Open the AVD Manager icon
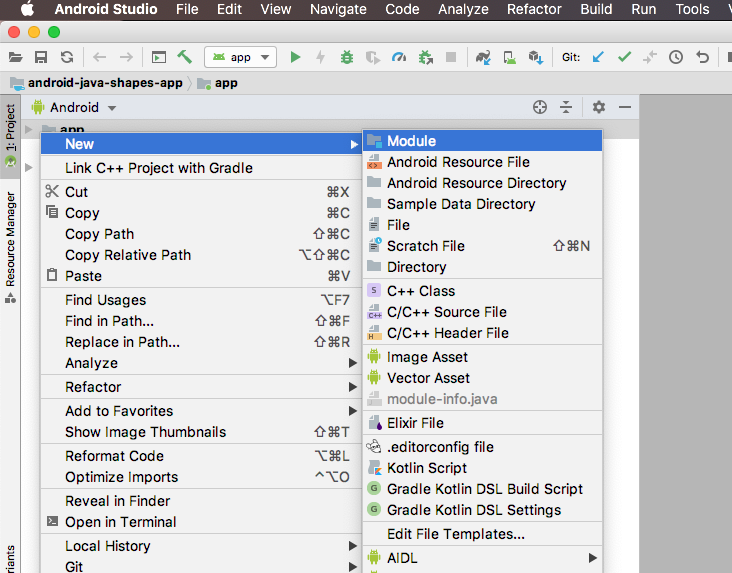Image resolution: width=732 pixels, height=573 pixels. [x=509, y=57]
